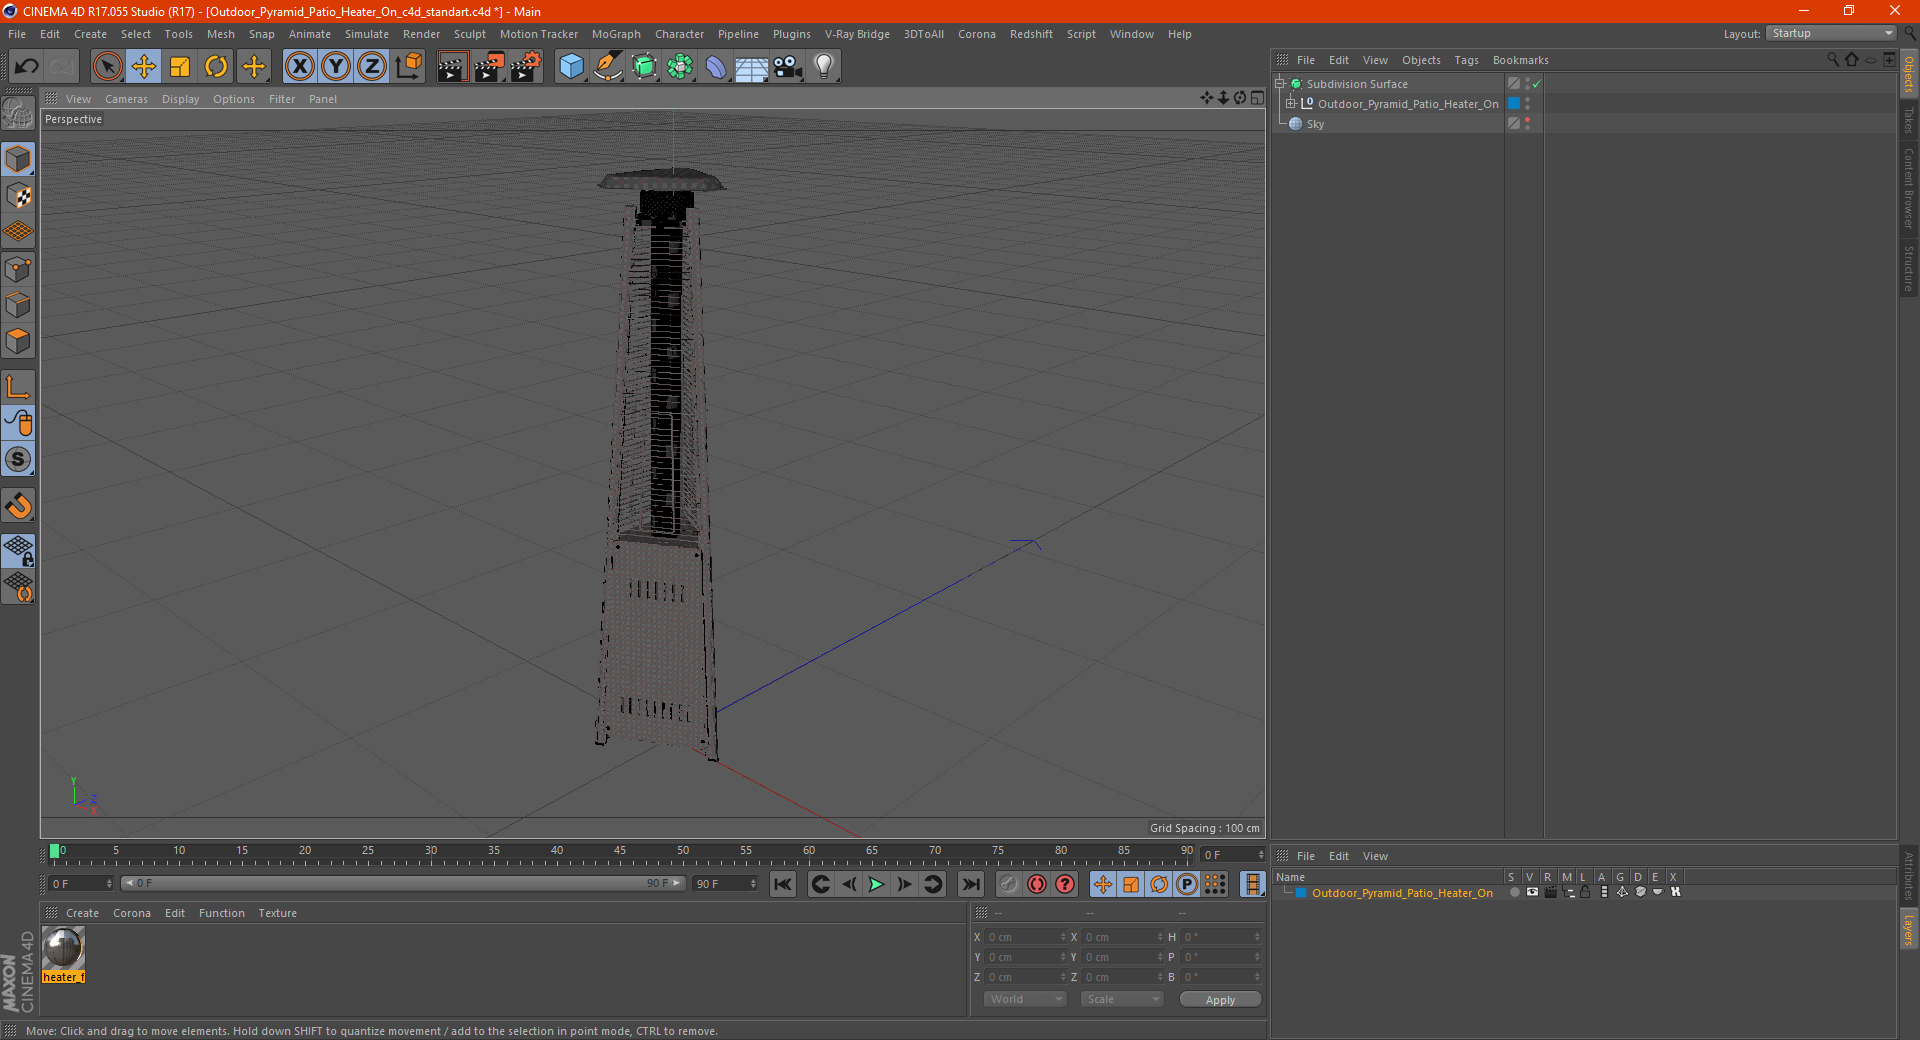Open the Mesh menu
This screenshot has width=1920, height=1040.
[x=220, y=34]
